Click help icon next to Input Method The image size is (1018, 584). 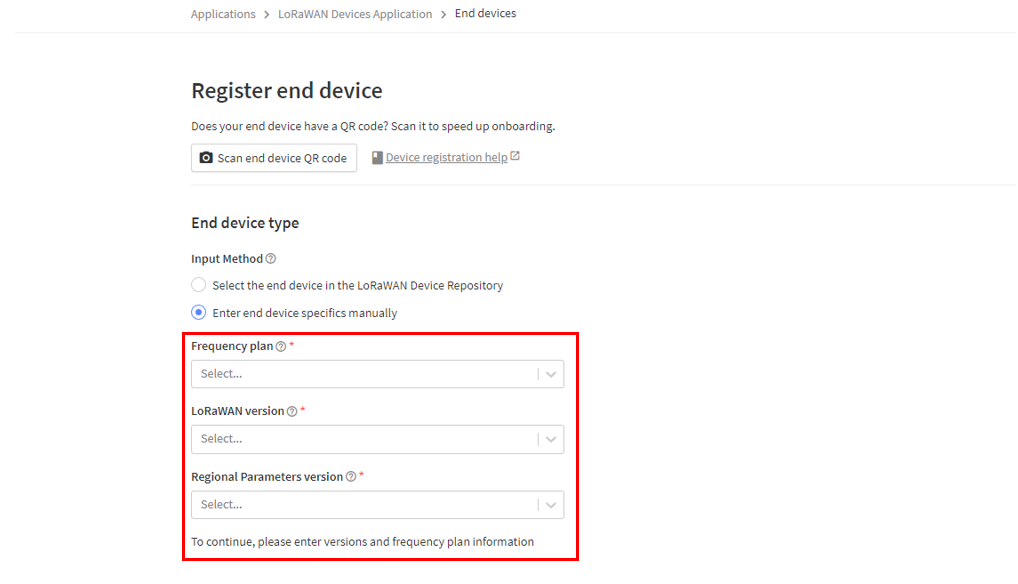tap(271, 259)
